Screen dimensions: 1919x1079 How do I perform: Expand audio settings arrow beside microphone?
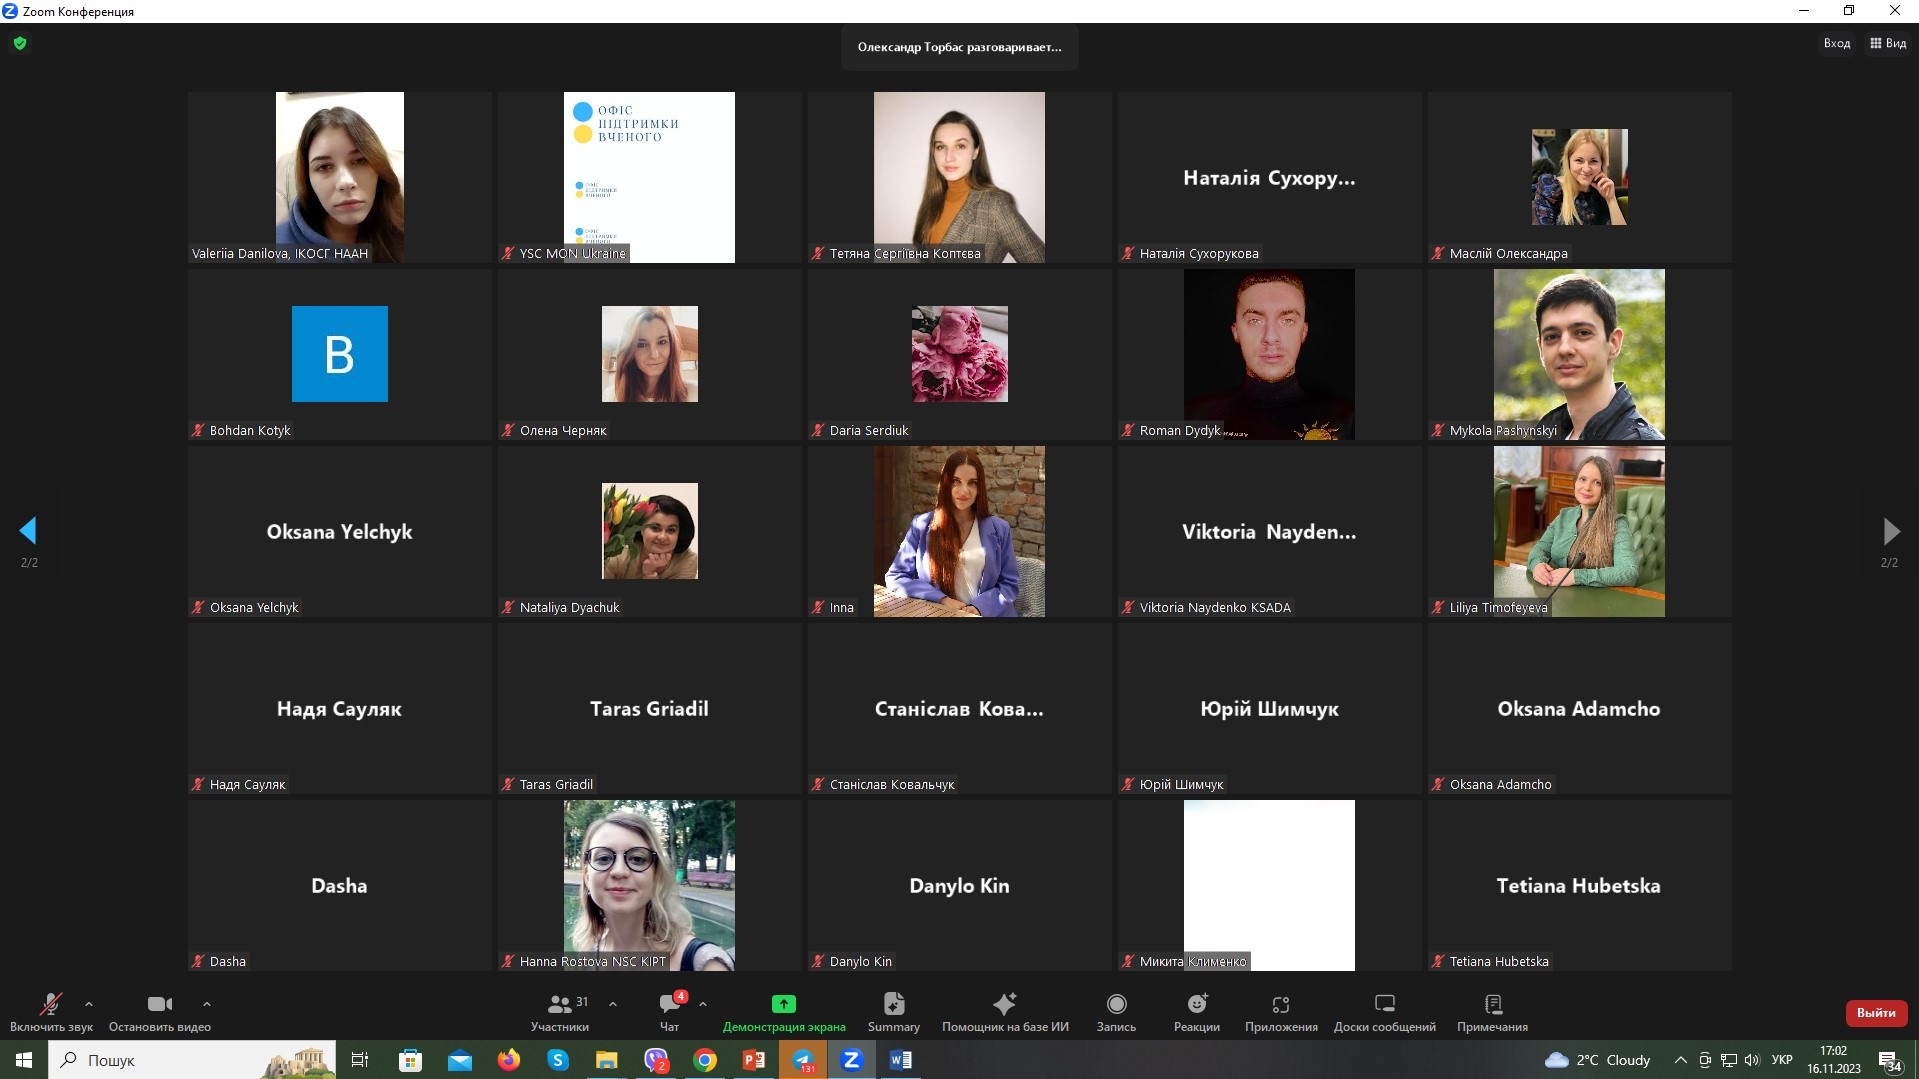(89, 1003)
